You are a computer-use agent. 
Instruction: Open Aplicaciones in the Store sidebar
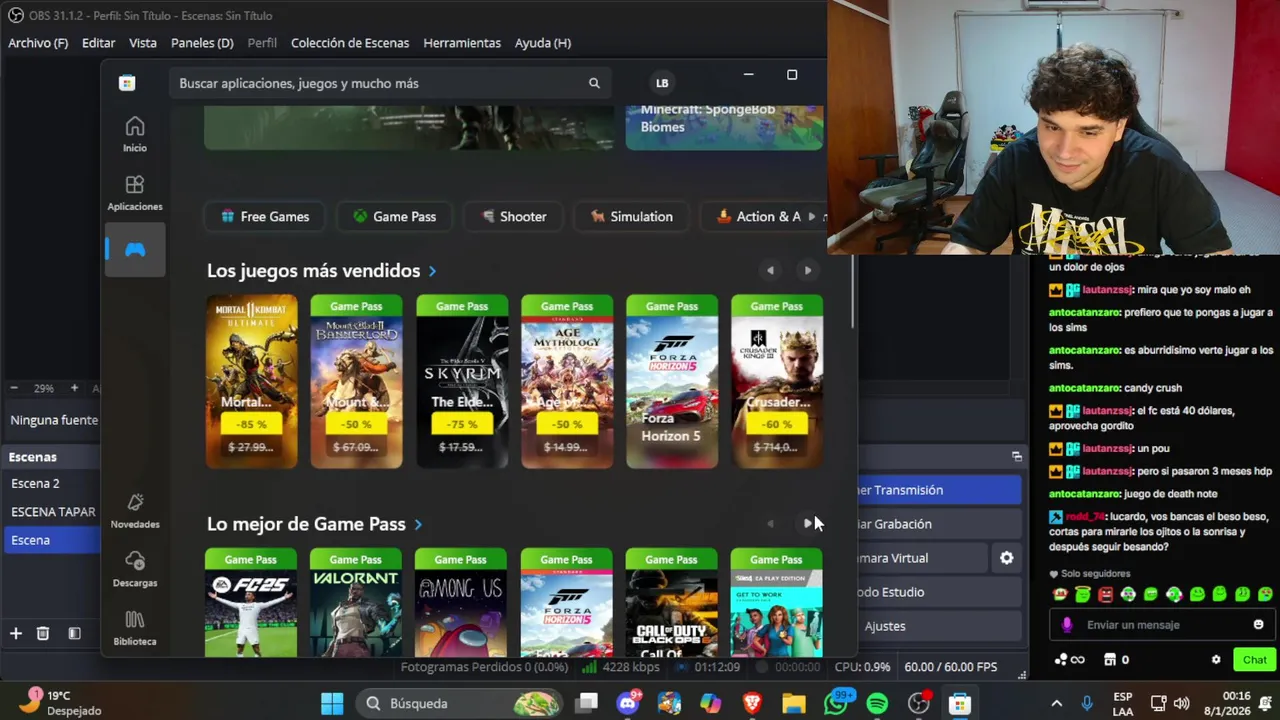(134, 193)
